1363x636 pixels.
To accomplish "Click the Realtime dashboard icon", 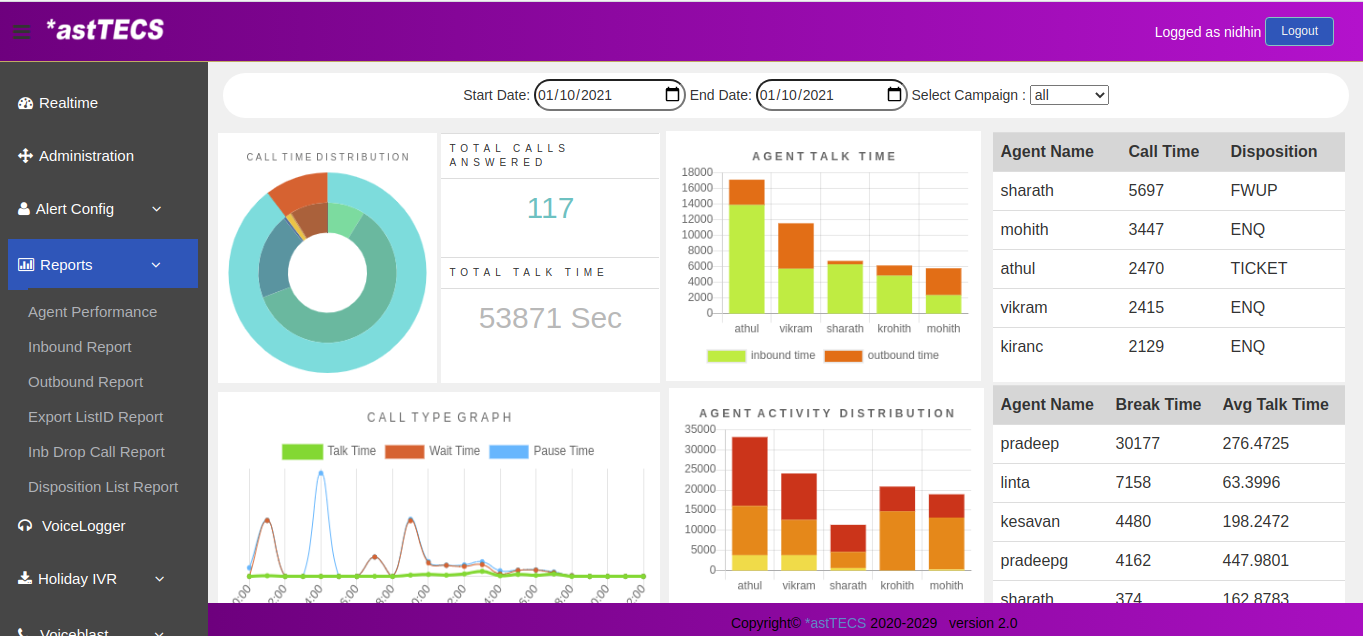I will (26, 103).
